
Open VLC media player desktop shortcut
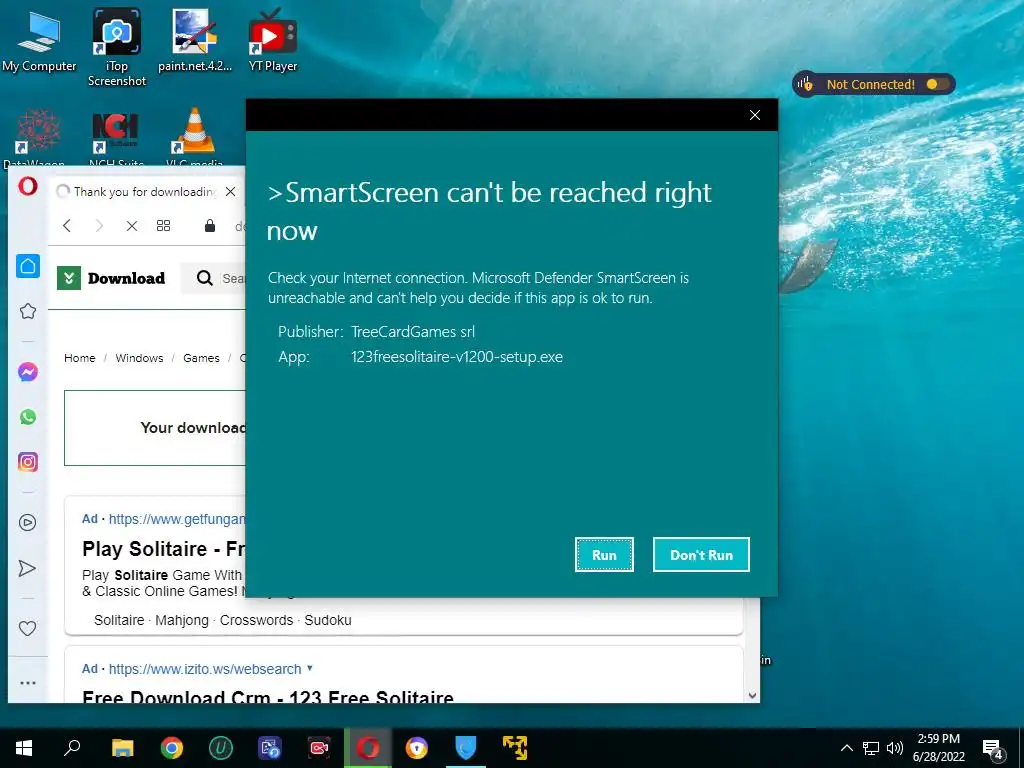click(x=194, y=137)
